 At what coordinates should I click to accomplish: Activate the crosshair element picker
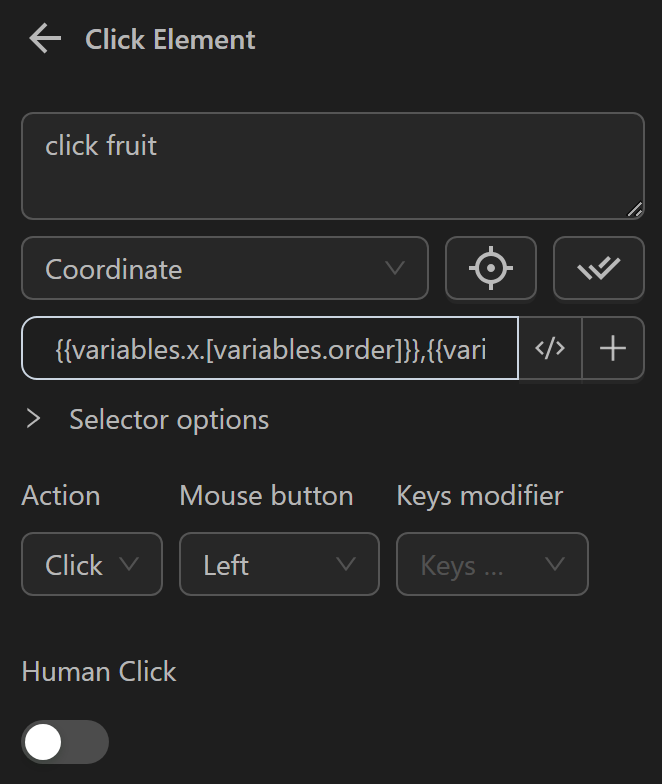pos(491,269)
